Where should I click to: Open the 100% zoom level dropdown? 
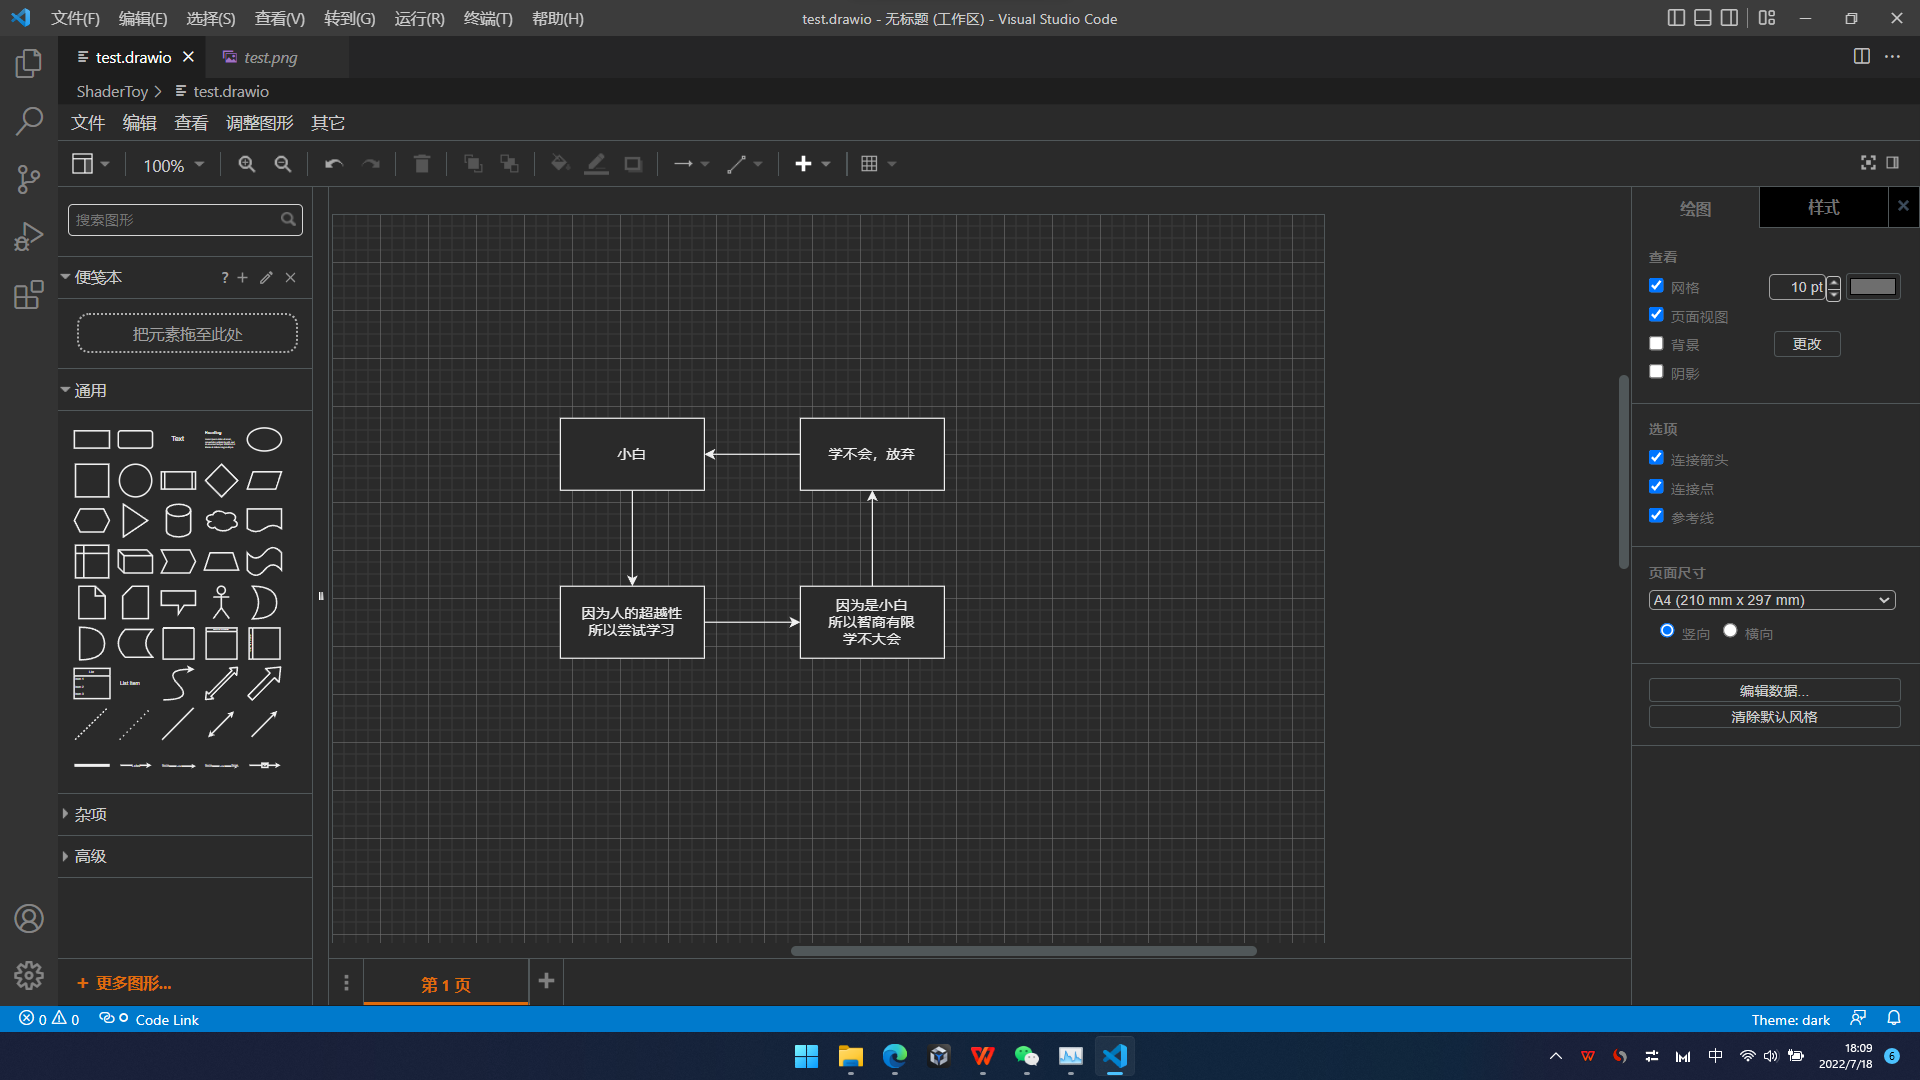tap(173, 165)
